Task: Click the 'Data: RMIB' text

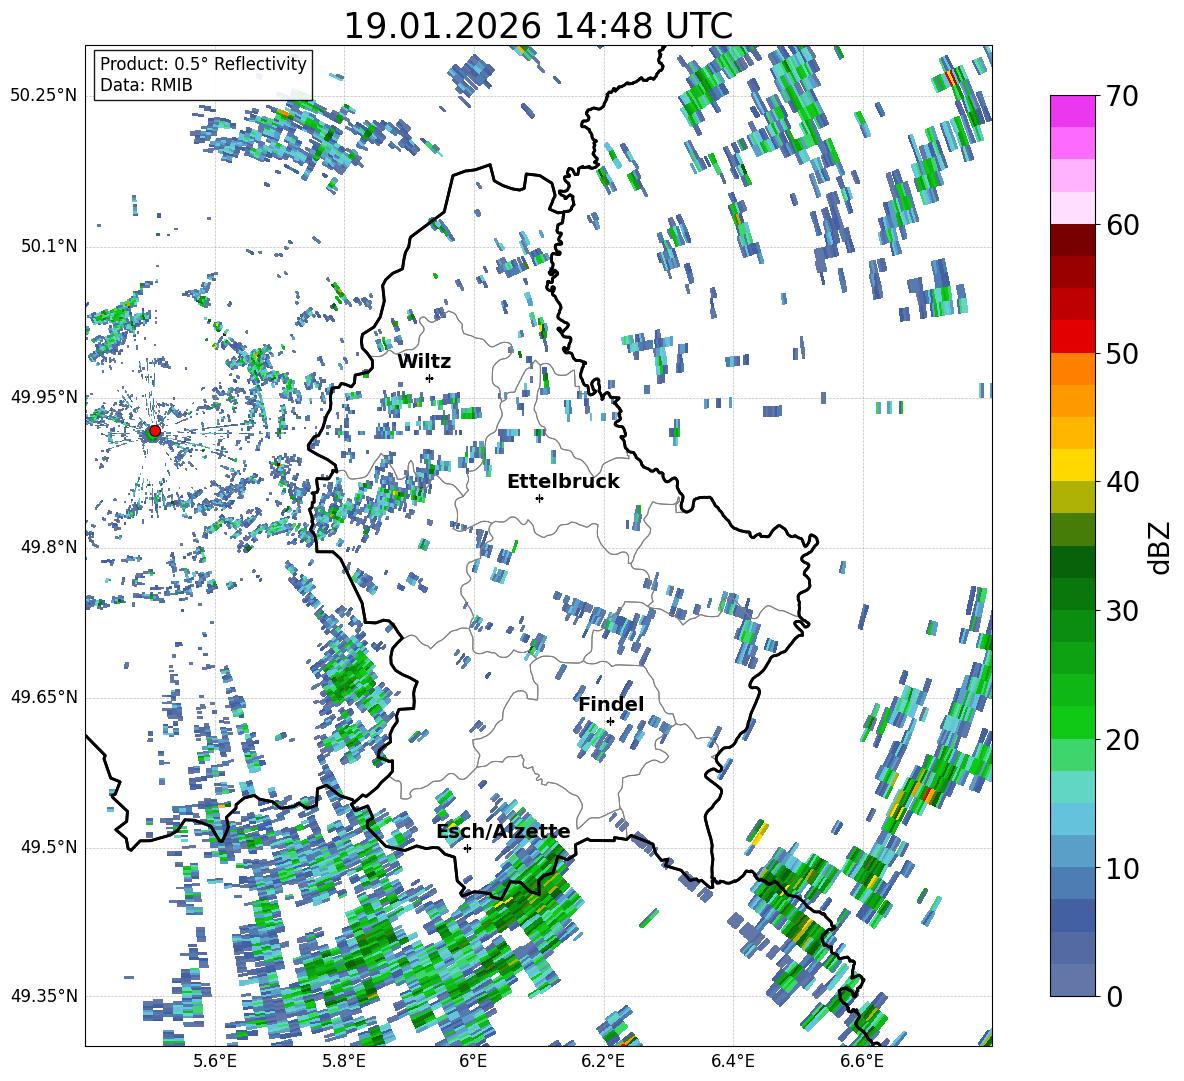Action: point(146,85)
